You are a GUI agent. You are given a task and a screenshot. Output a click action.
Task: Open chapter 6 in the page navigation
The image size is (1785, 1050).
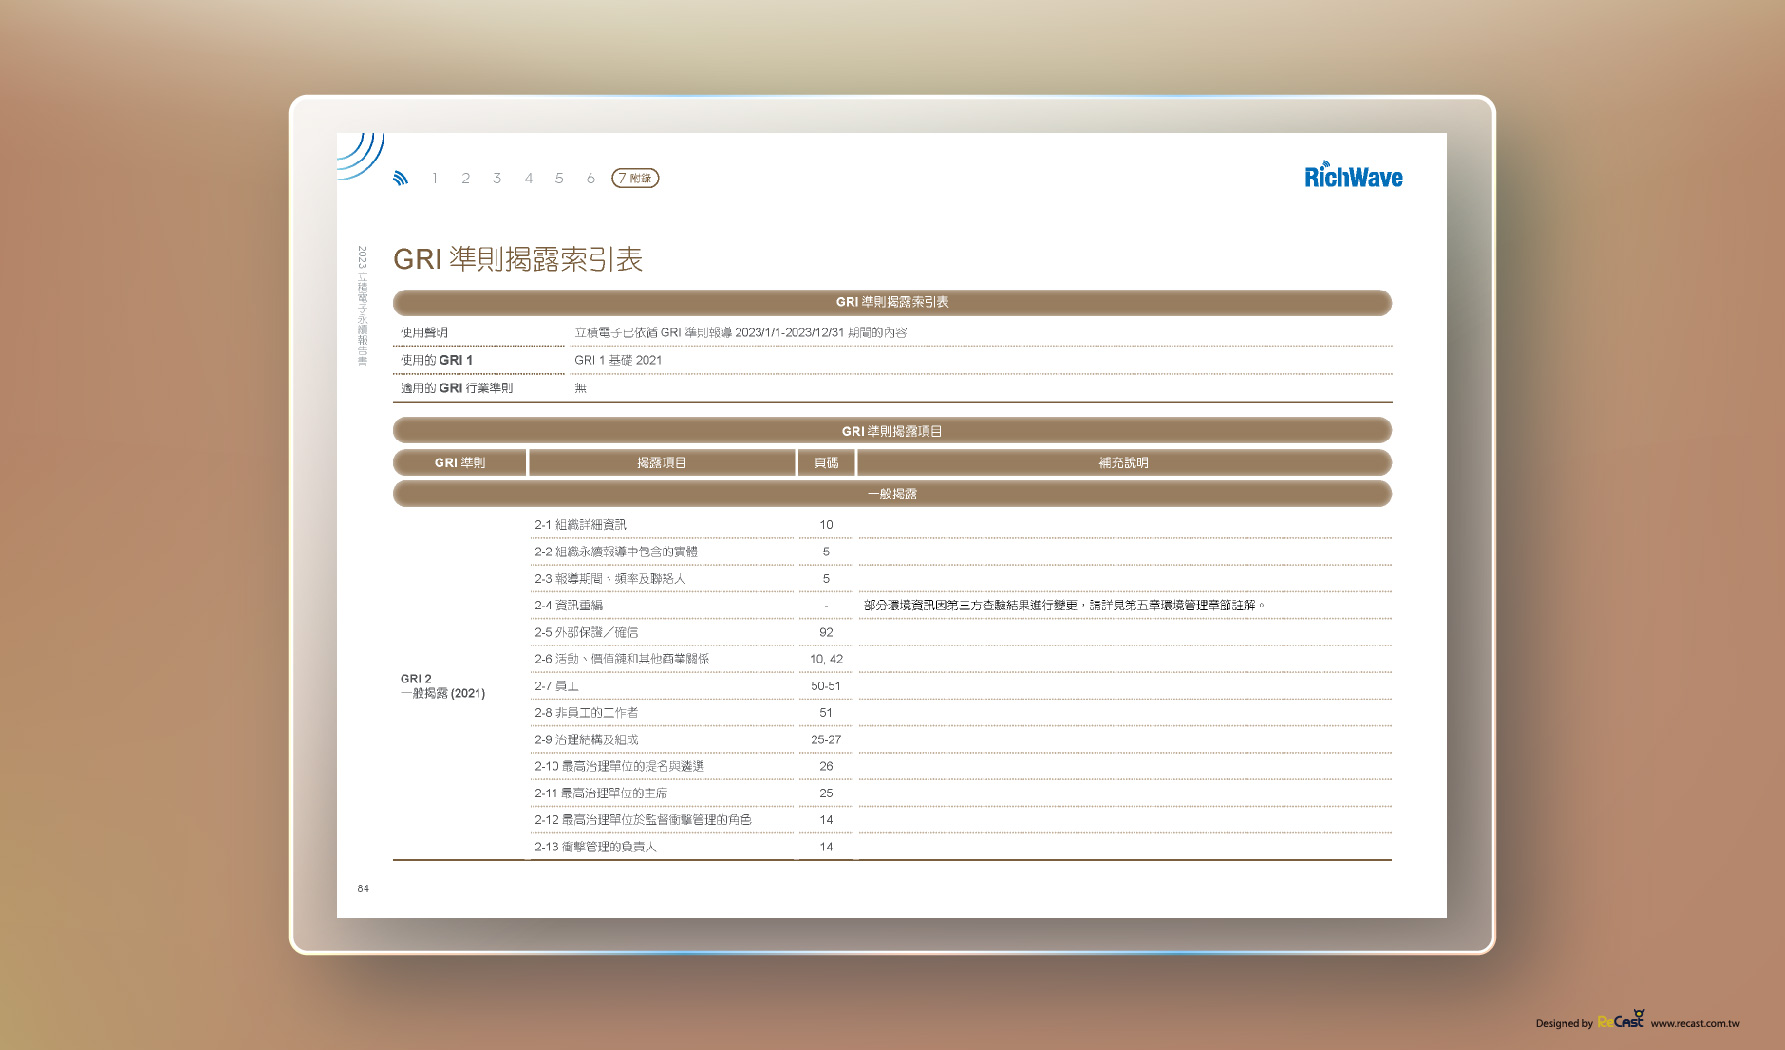pyautogui.click(x=591, y=178)
